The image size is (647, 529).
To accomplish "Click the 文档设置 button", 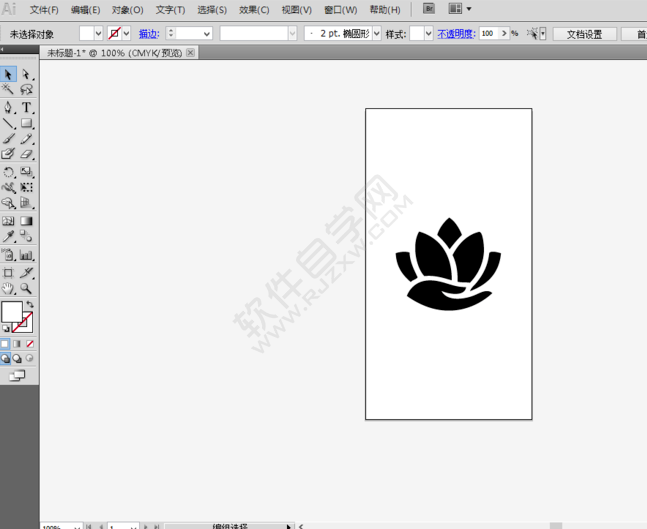I will point(584,34).
